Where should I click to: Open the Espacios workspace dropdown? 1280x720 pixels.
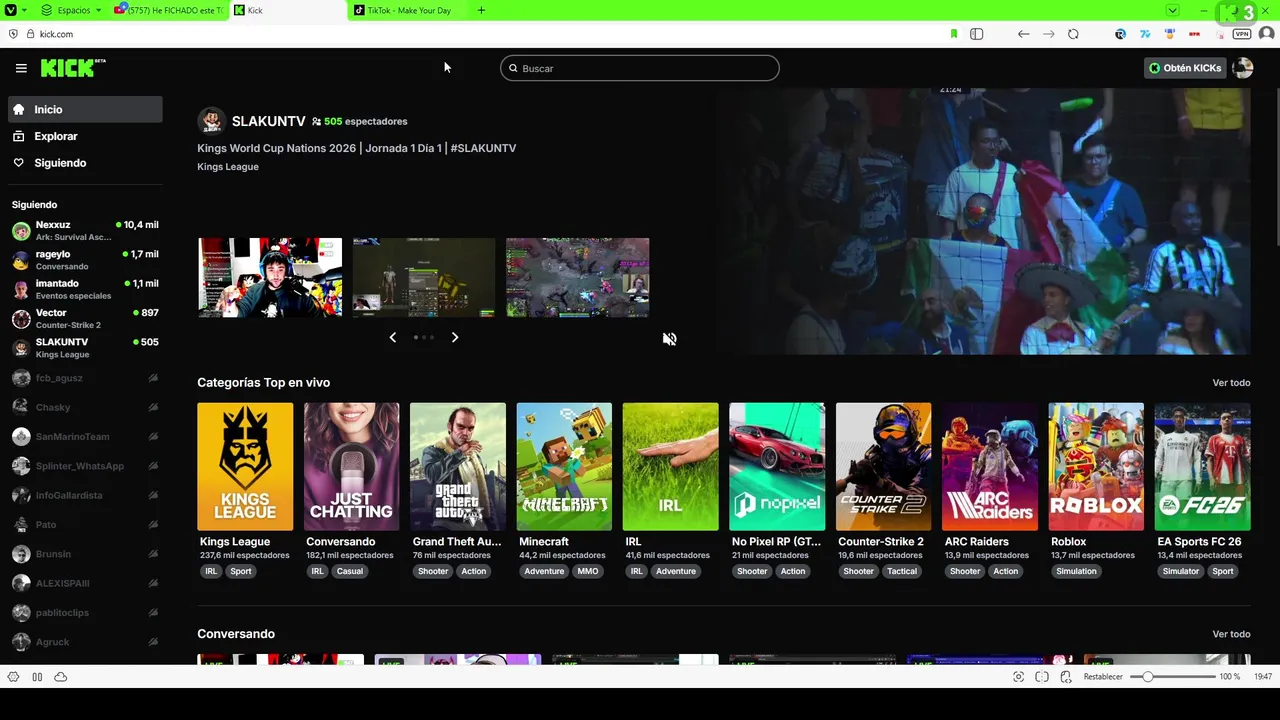click(72, 10)
